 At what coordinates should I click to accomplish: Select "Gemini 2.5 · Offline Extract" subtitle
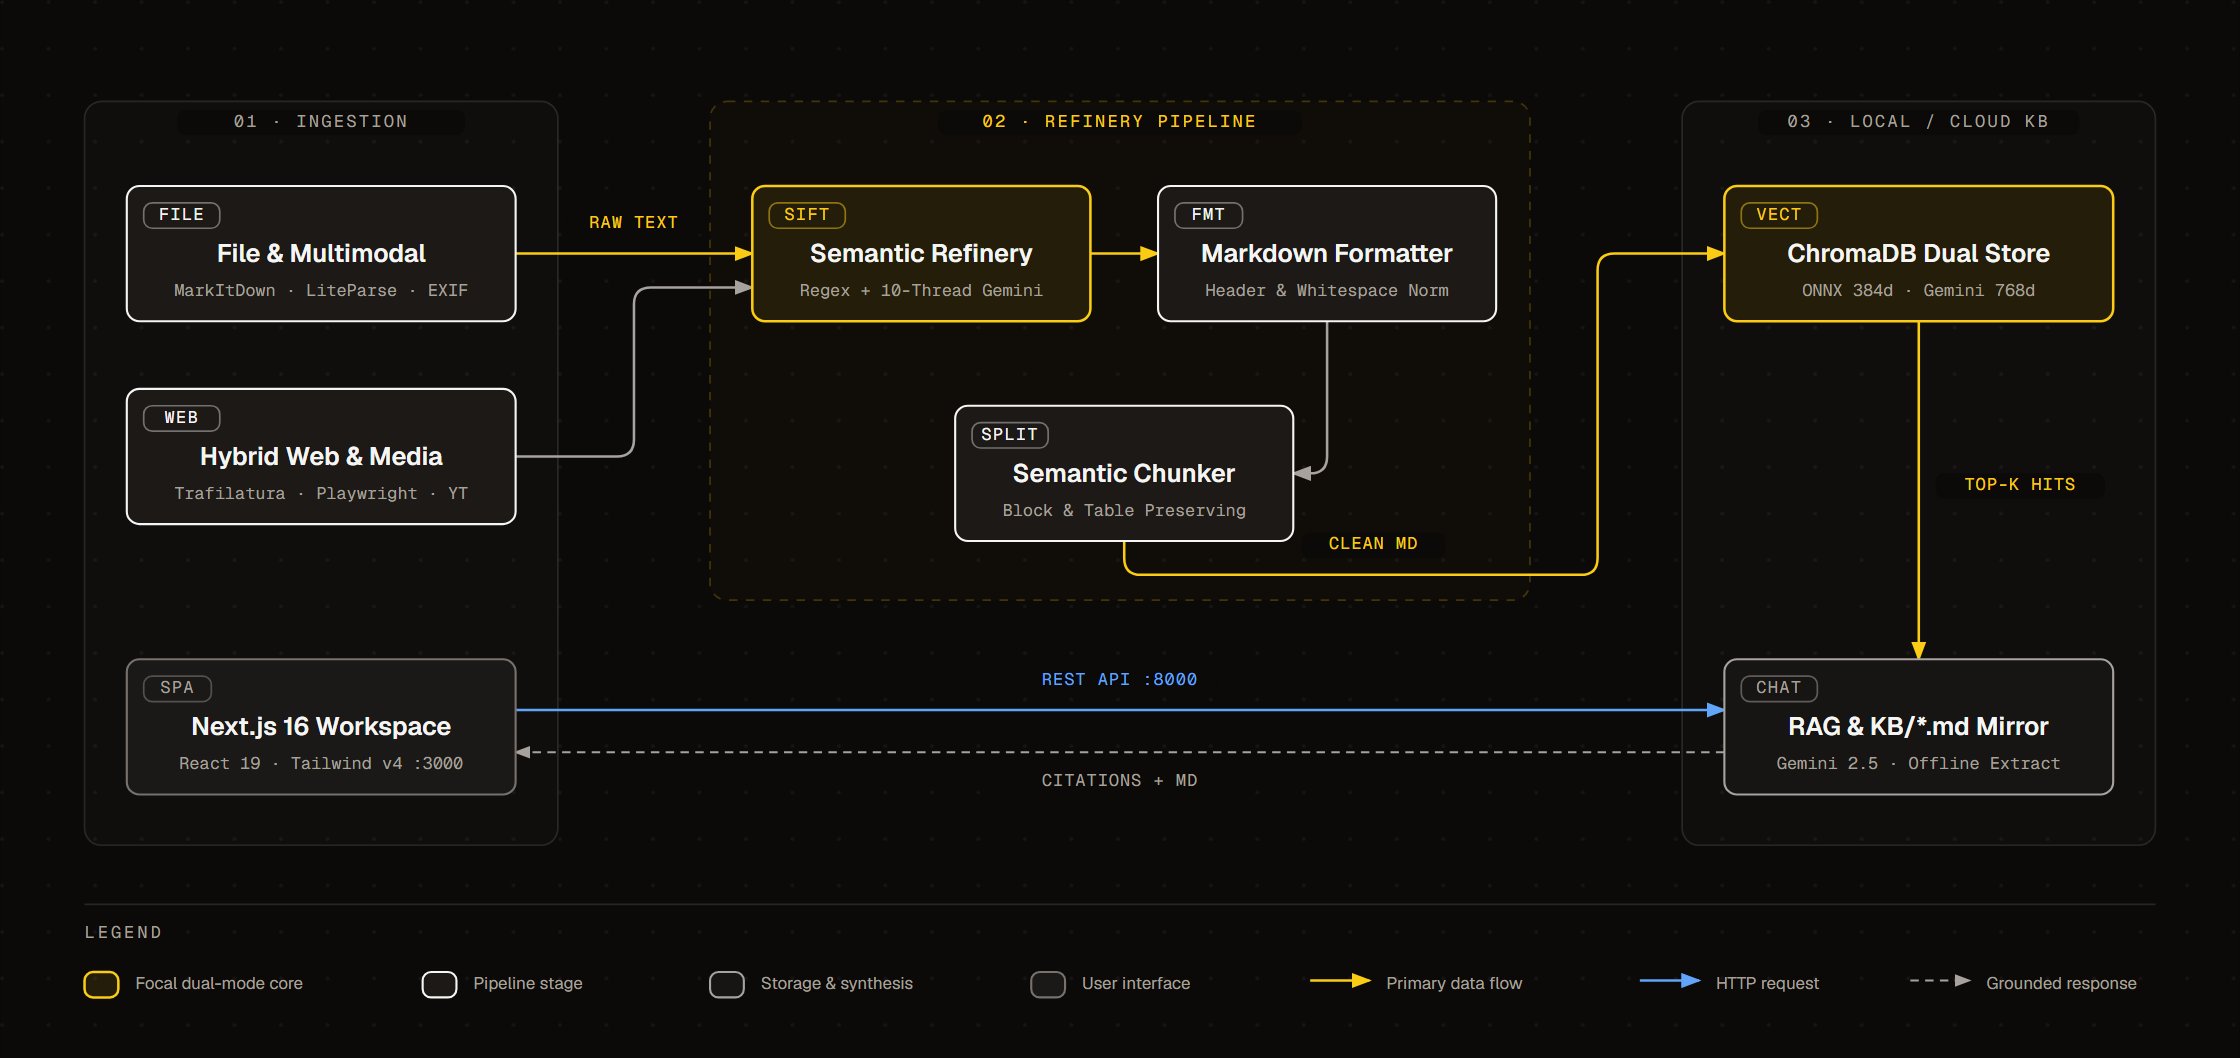(1918, 764)
